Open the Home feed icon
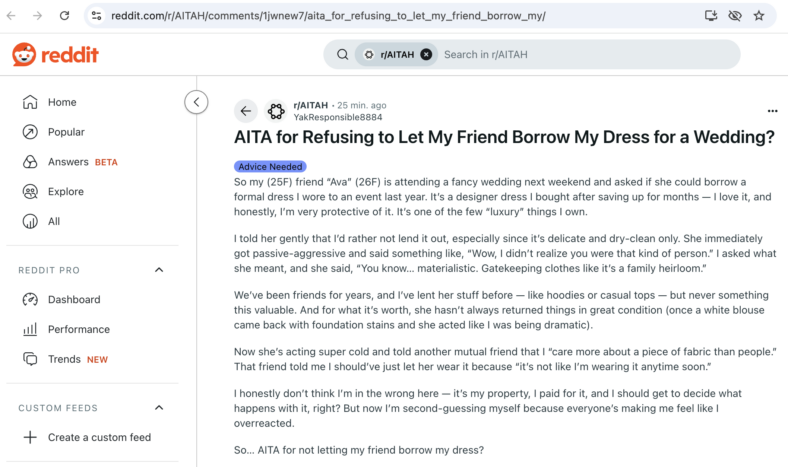Image resolution: width=788 pixels, height=467 pixels. click(30, 102)
